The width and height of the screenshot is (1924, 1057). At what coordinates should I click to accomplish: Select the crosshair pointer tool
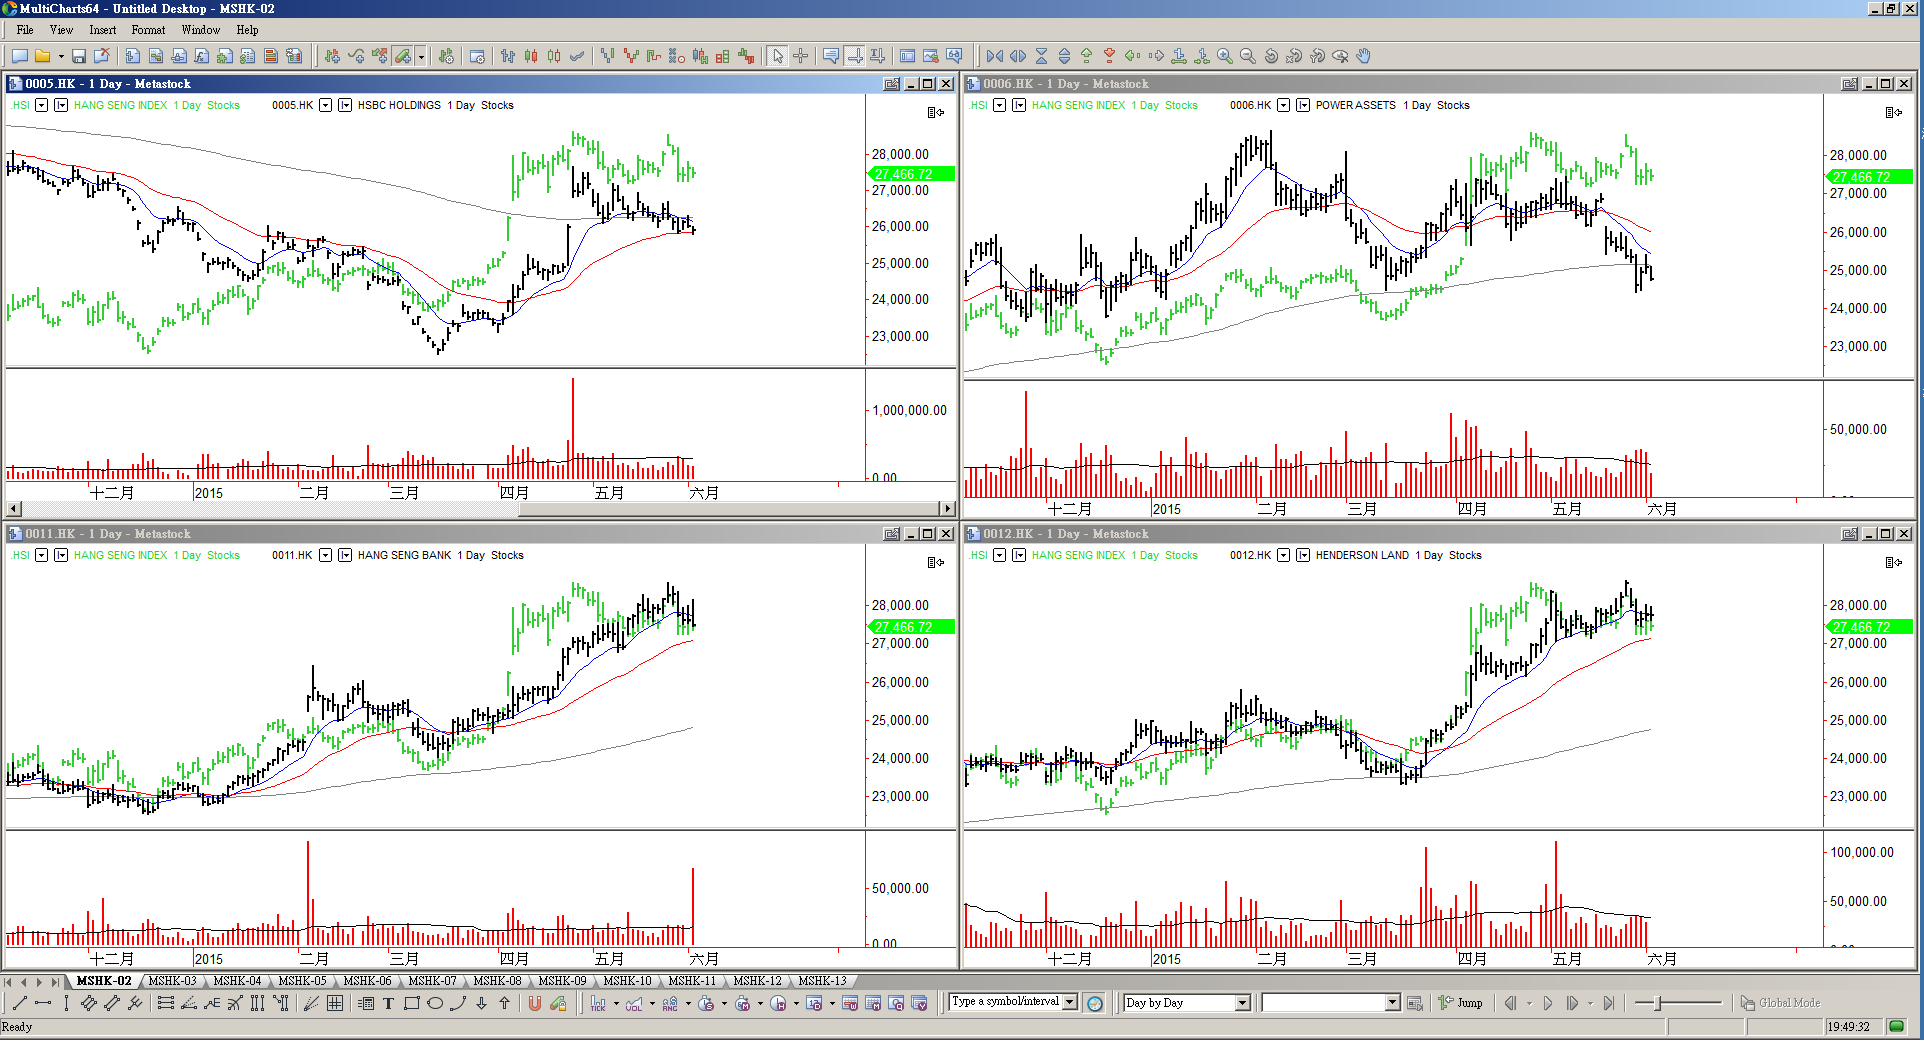pyautogui.click(x=800, y=57)
